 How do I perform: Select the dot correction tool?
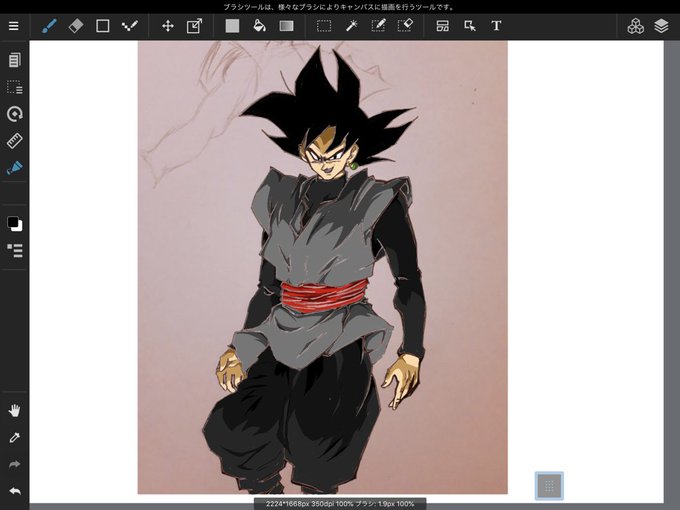pyautogui.click(x=129, y=26)
